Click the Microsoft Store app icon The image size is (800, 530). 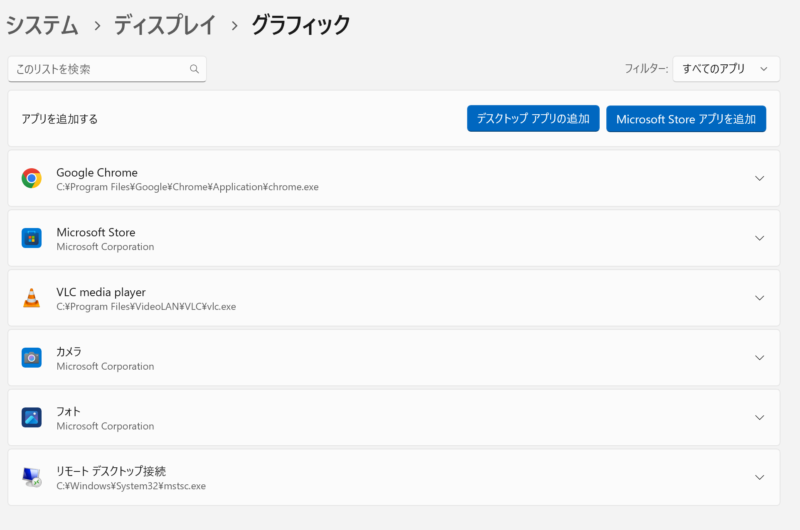[32, 238]
